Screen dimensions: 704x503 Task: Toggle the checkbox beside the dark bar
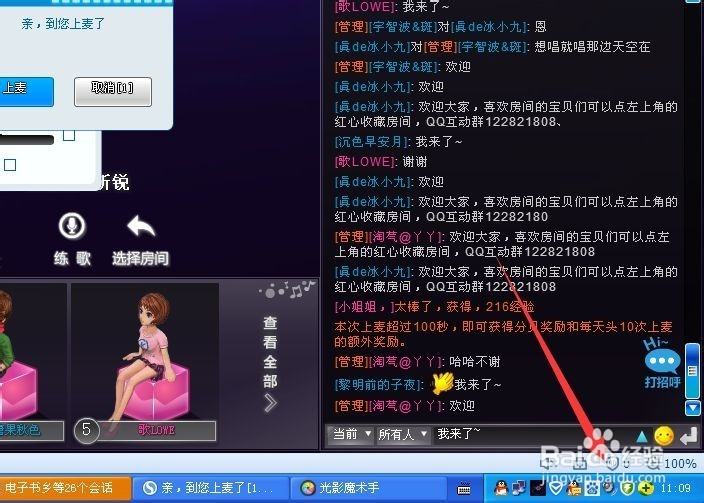(x=69, y=134)
